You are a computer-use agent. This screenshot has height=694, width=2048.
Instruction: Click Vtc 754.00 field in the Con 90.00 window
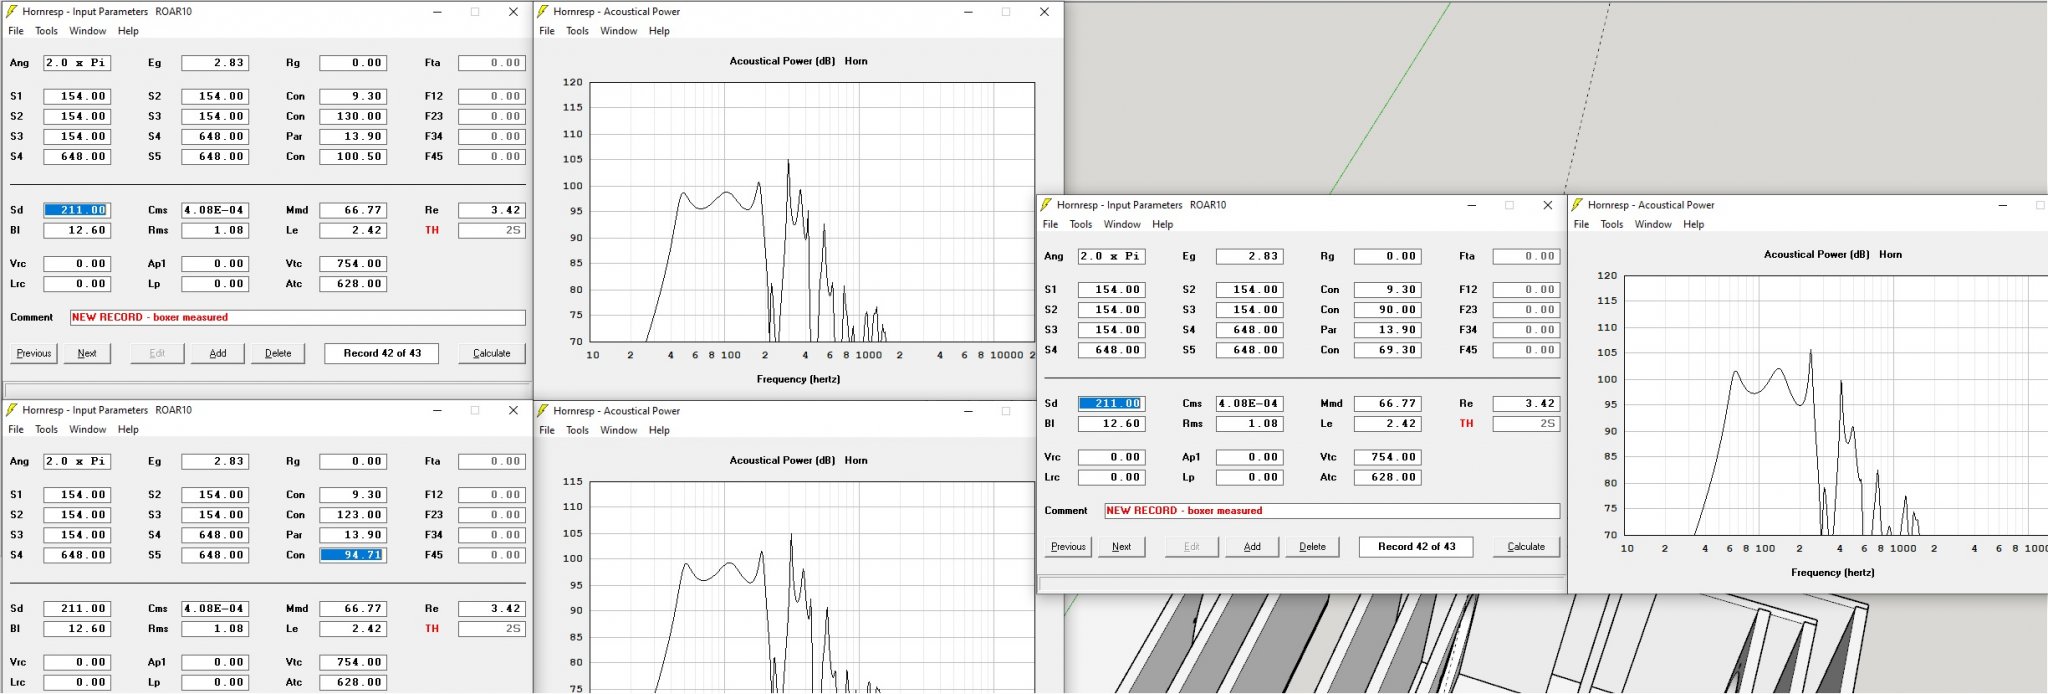point(1387,457)
